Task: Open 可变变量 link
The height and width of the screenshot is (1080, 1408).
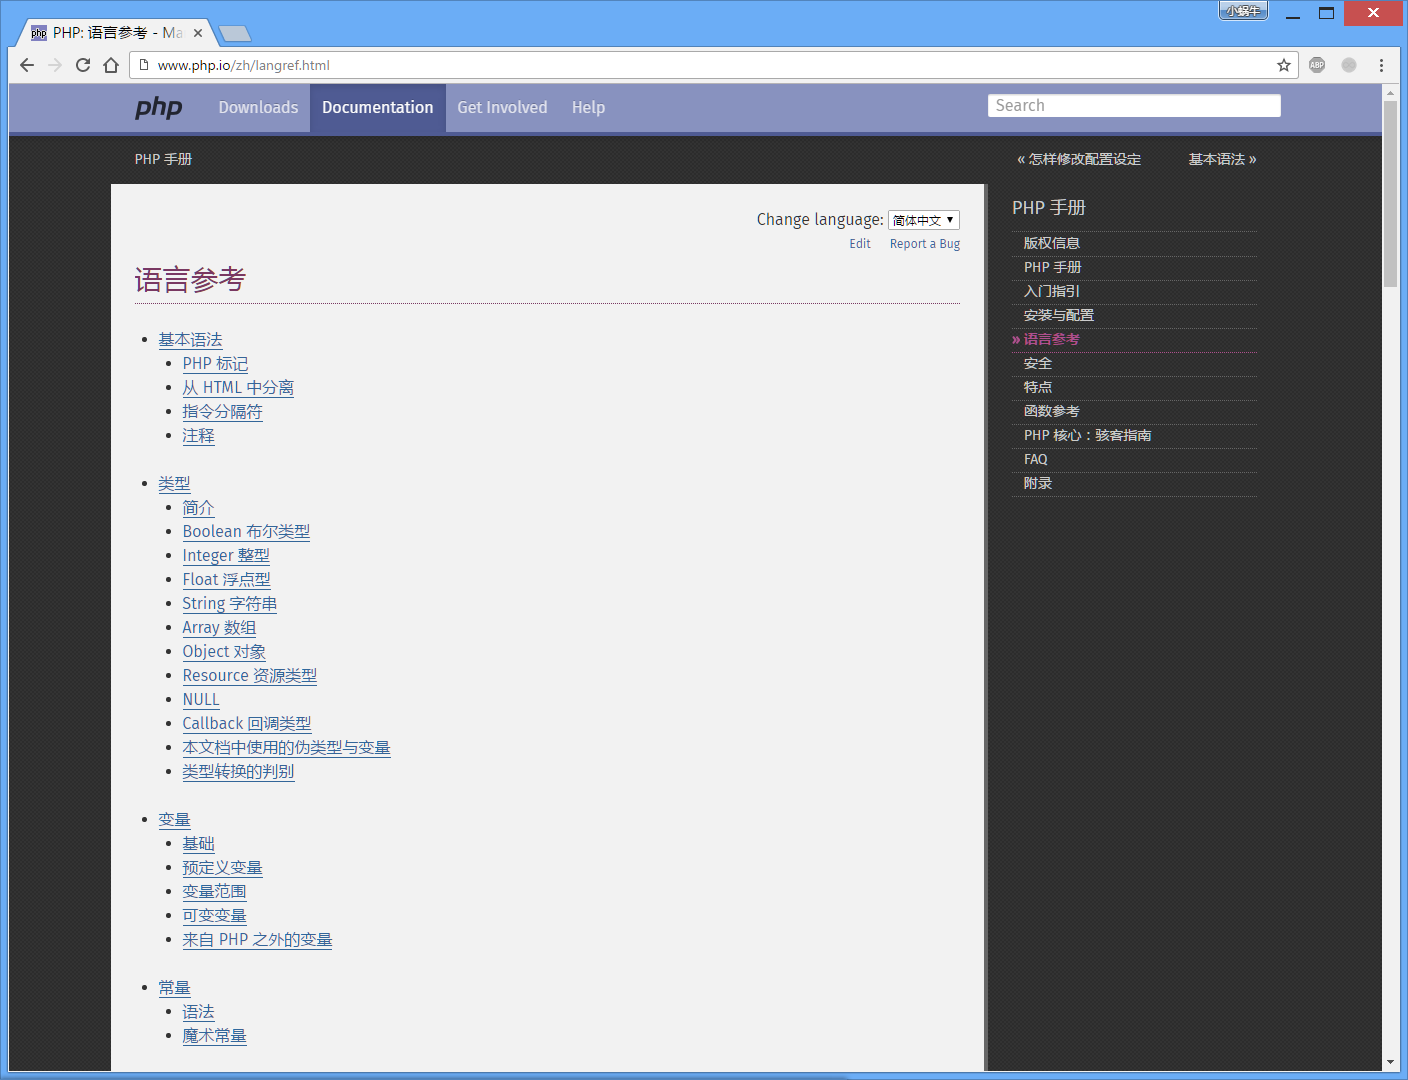Action: [x=214, y=916]
